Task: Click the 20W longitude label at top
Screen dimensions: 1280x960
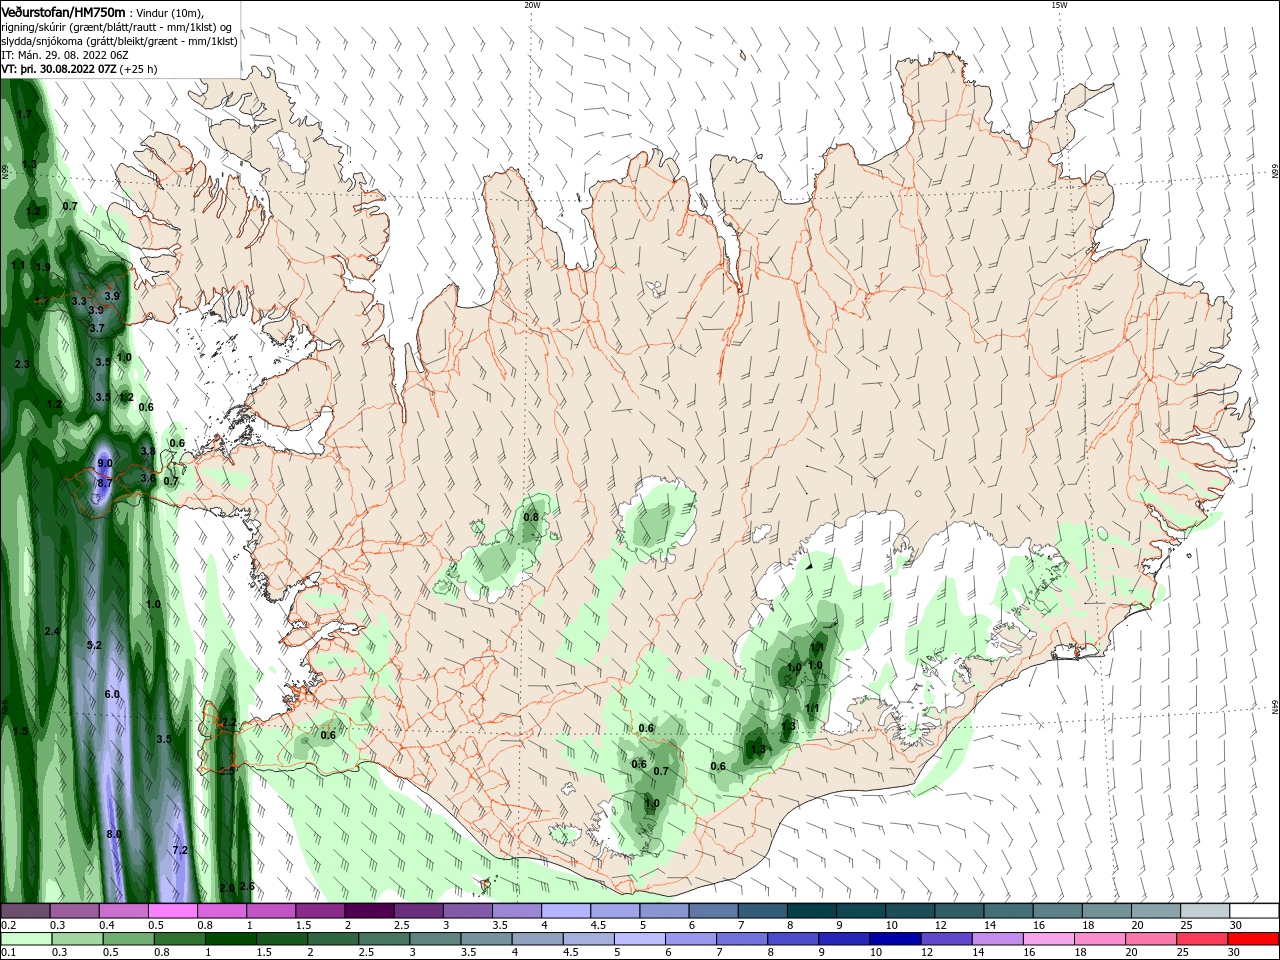Action: tap(532, 5)
